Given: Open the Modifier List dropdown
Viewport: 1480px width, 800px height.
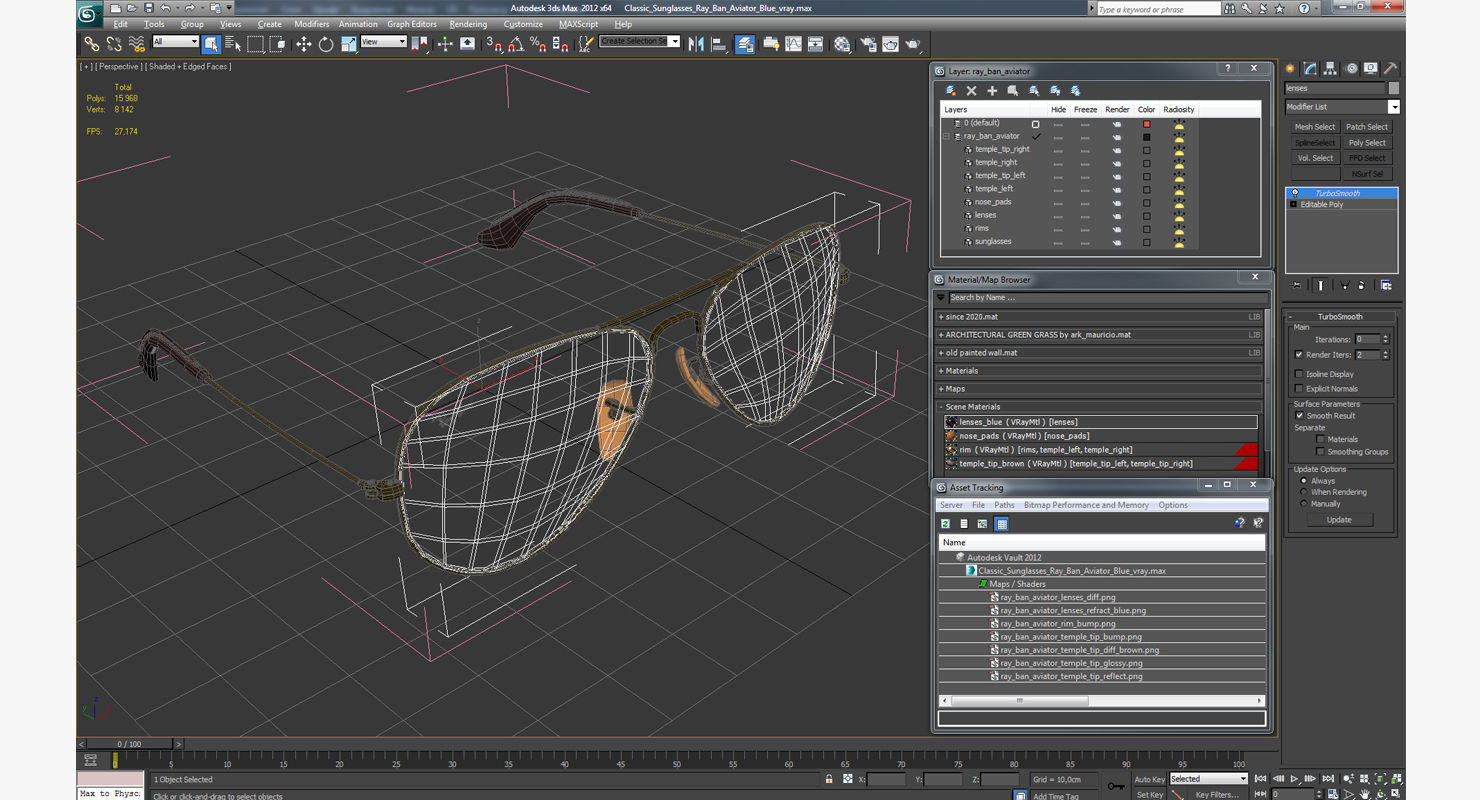Looking at the screenshot, I should [1342, 107].
